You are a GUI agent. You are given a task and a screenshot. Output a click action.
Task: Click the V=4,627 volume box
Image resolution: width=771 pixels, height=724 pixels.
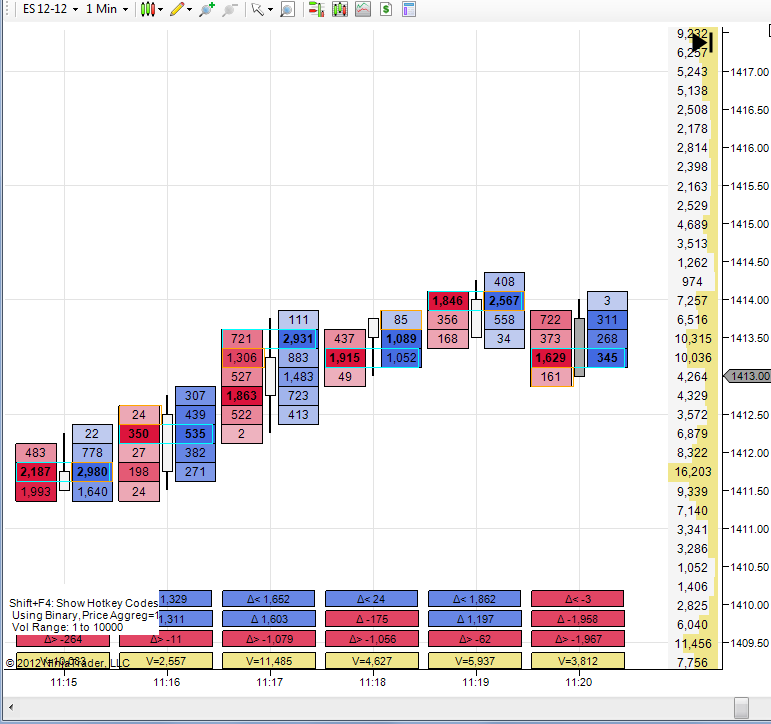tap(372, 661)
